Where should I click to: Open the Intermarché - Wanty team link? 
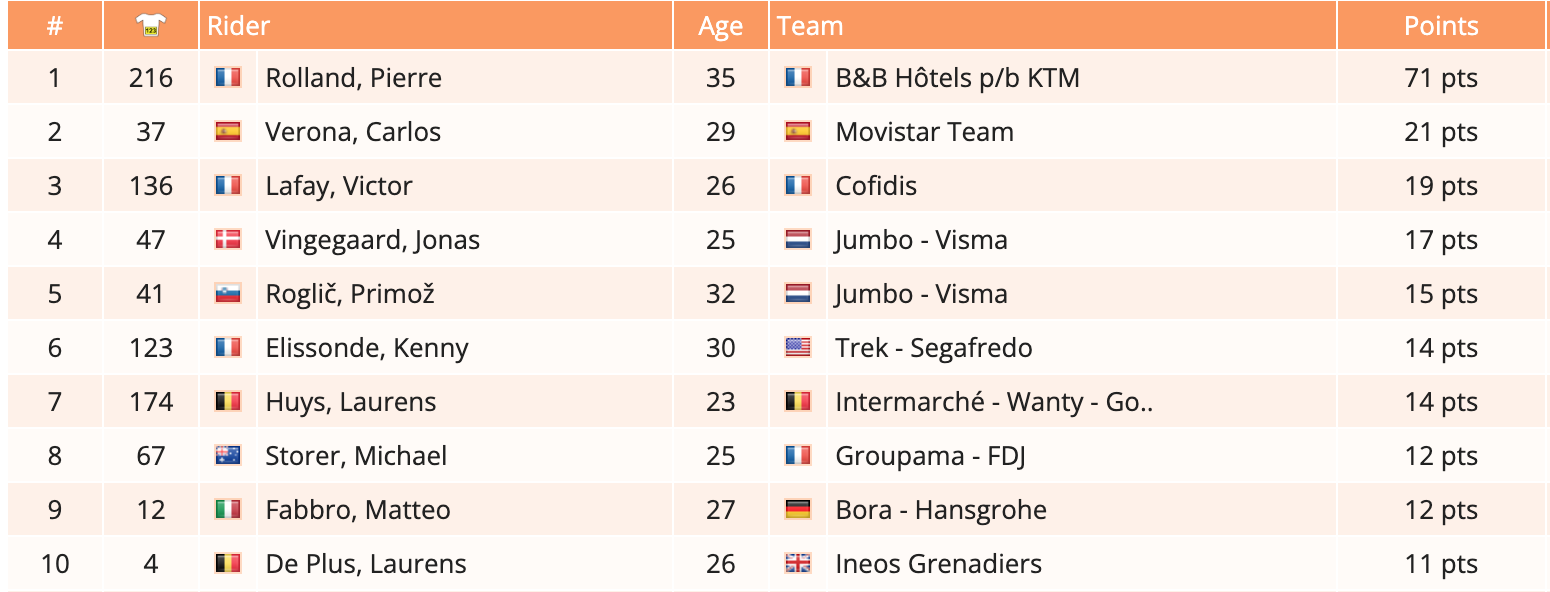[x=994, y=402]
